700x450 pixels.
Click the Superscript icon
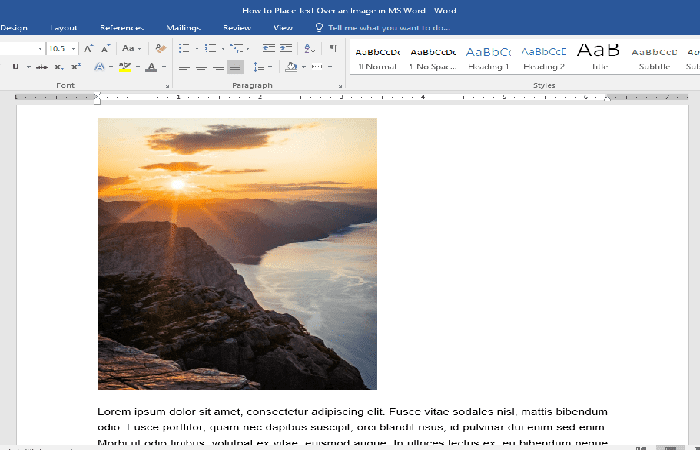[76, 67]
